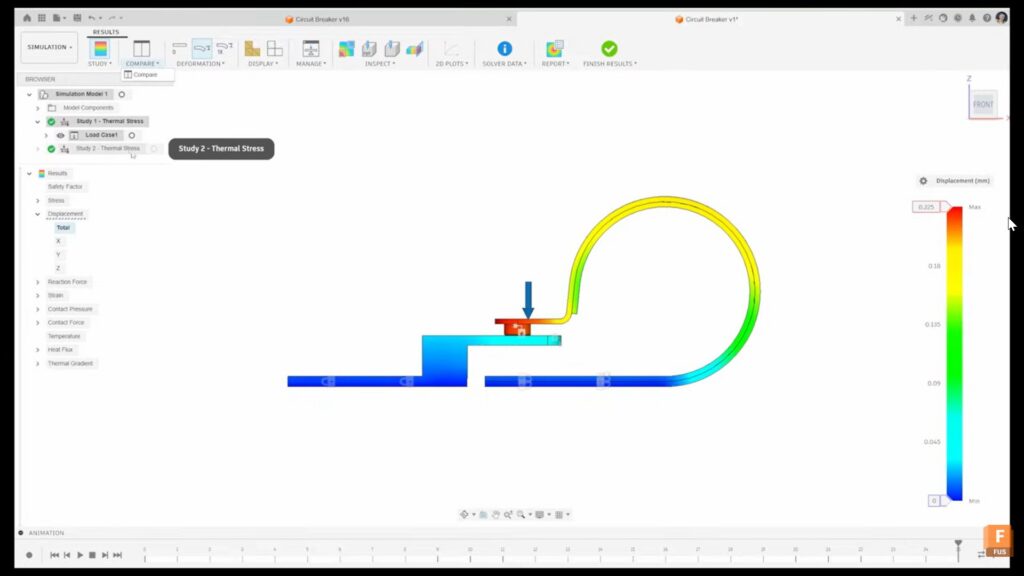Click the displacement color legend bar
1024x576 pixels.
(955, 354)
